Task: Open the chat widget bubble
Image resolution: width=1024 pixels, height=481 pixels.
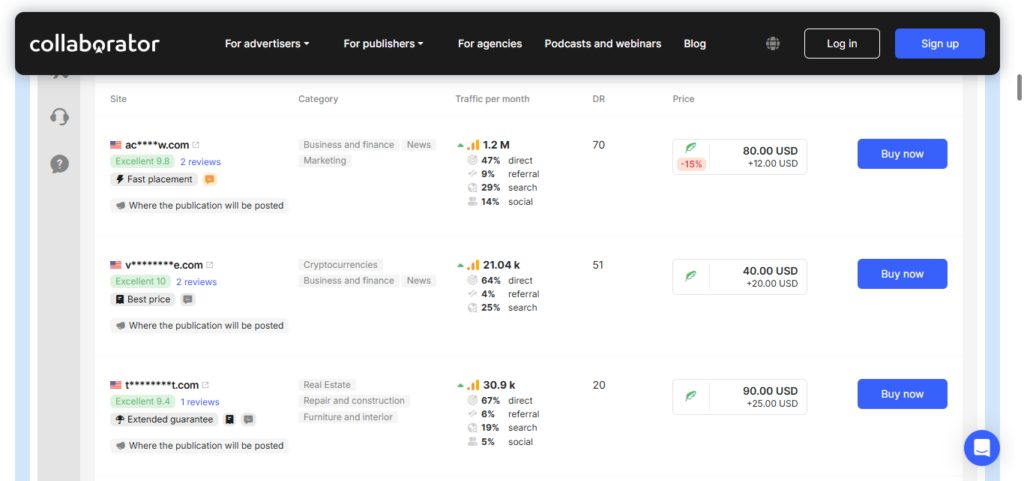Action: pos(981,447)
